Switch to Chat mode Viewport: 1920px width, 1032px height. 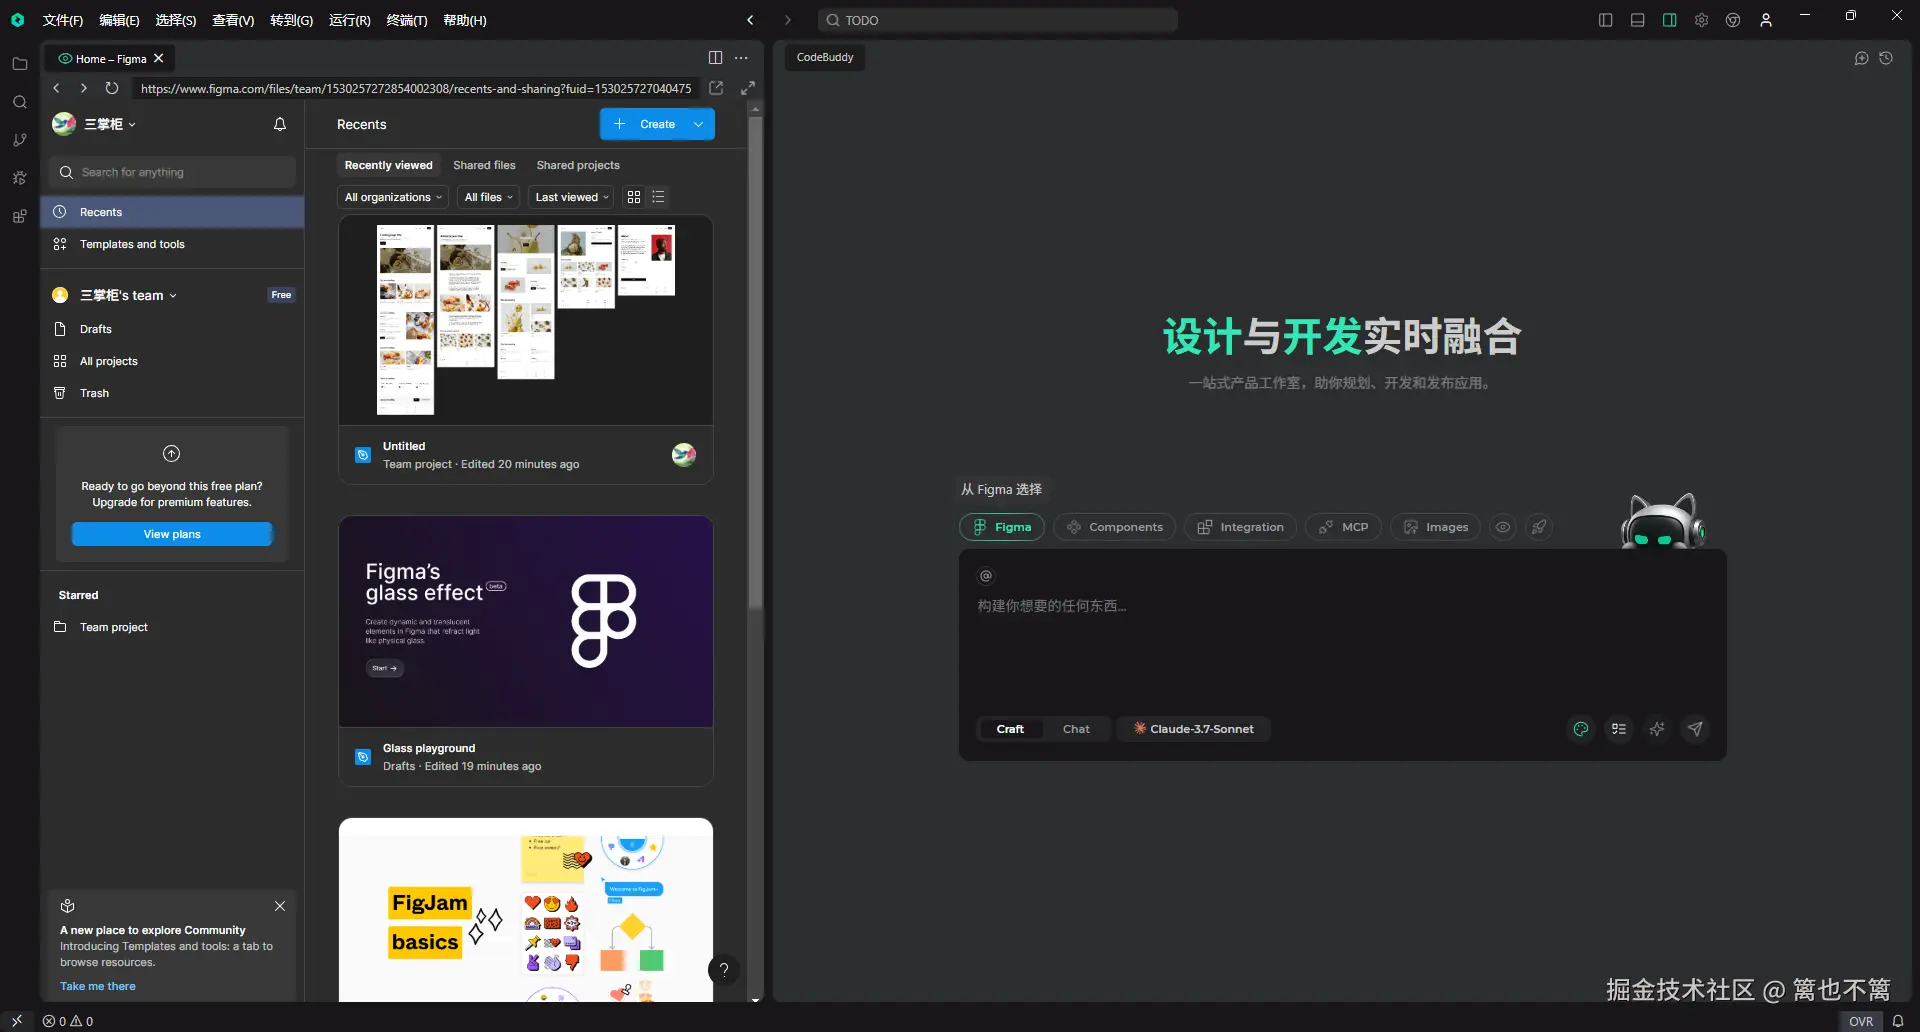point(1076,729)
